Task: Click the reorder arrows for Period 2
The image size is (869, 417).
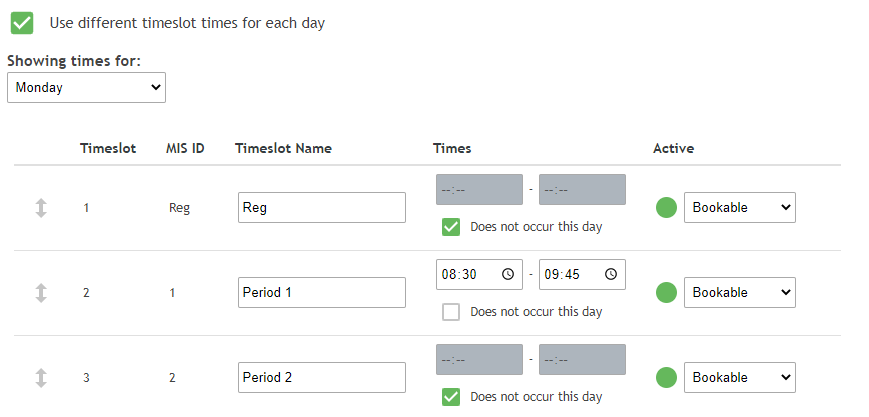Action: (41, 378)
